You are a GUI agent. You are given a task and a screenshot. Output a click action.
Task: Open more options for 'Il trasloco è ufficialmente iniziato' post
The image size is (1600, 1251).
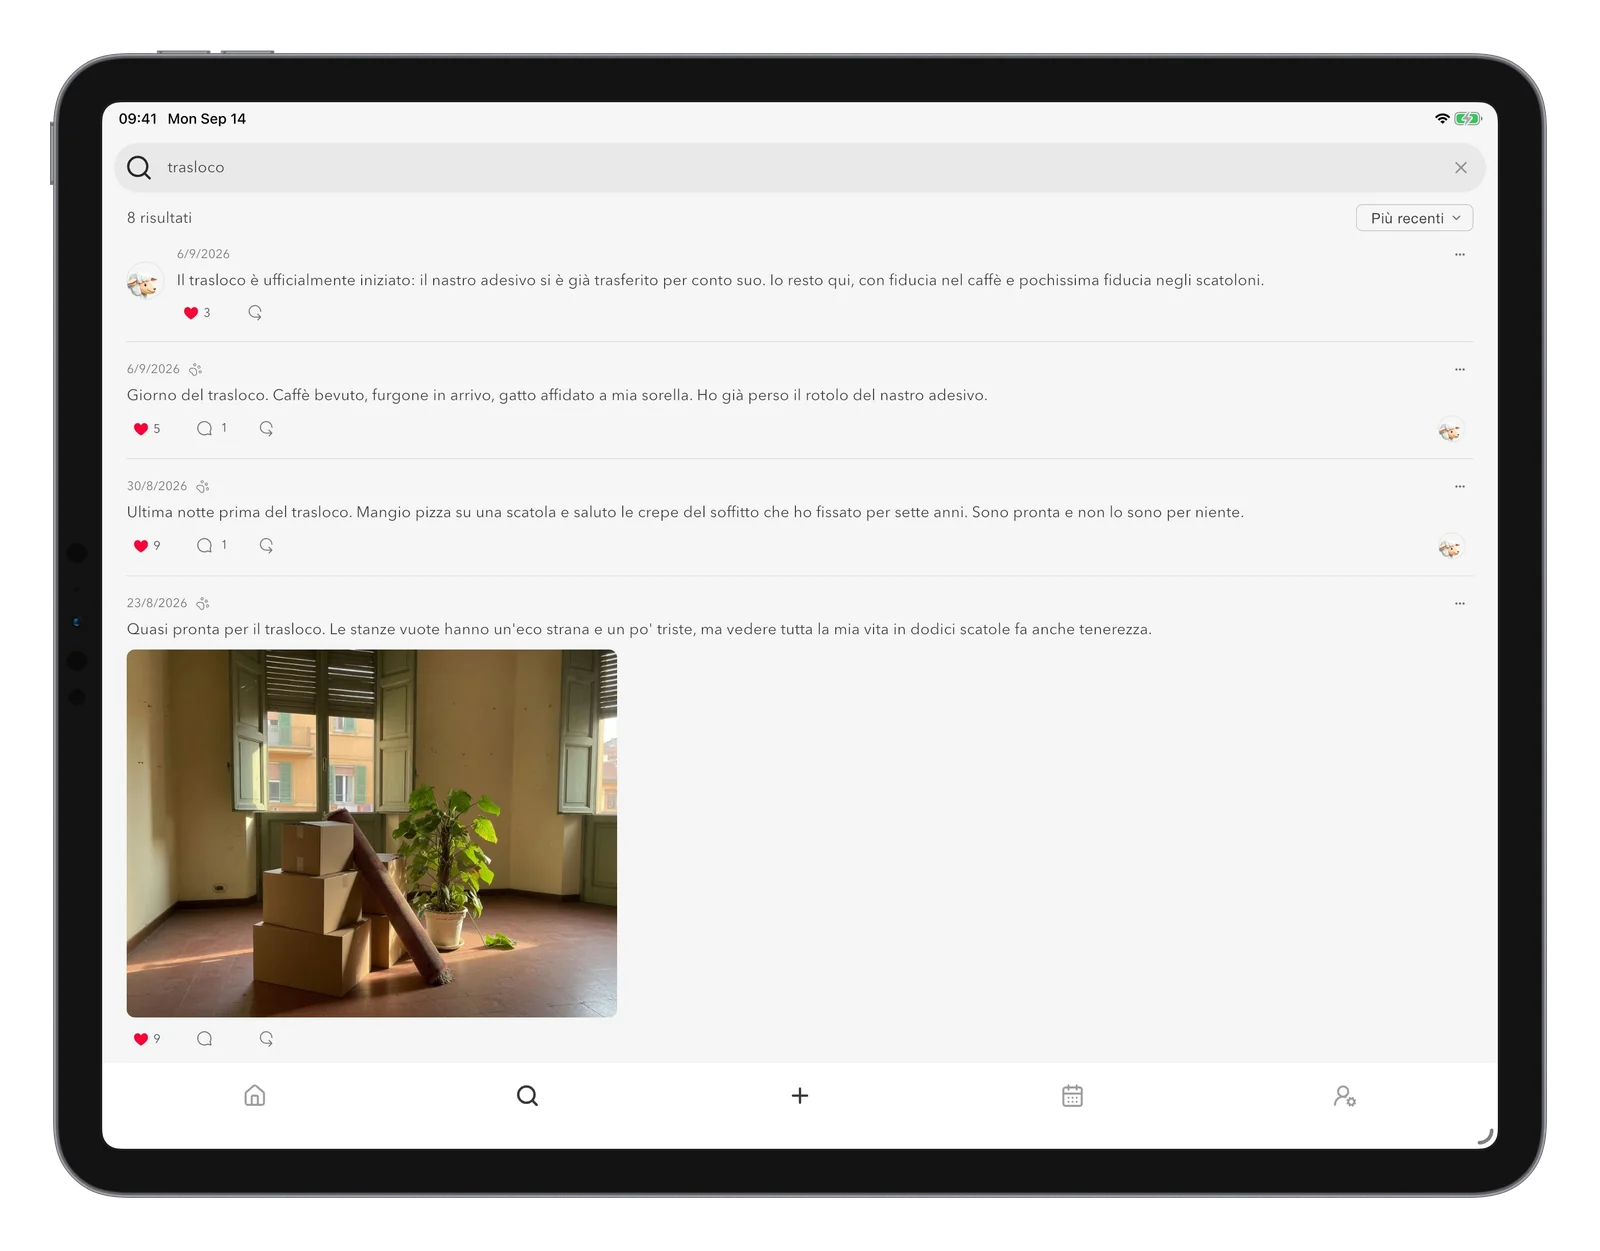click(x=1459, y=255)
